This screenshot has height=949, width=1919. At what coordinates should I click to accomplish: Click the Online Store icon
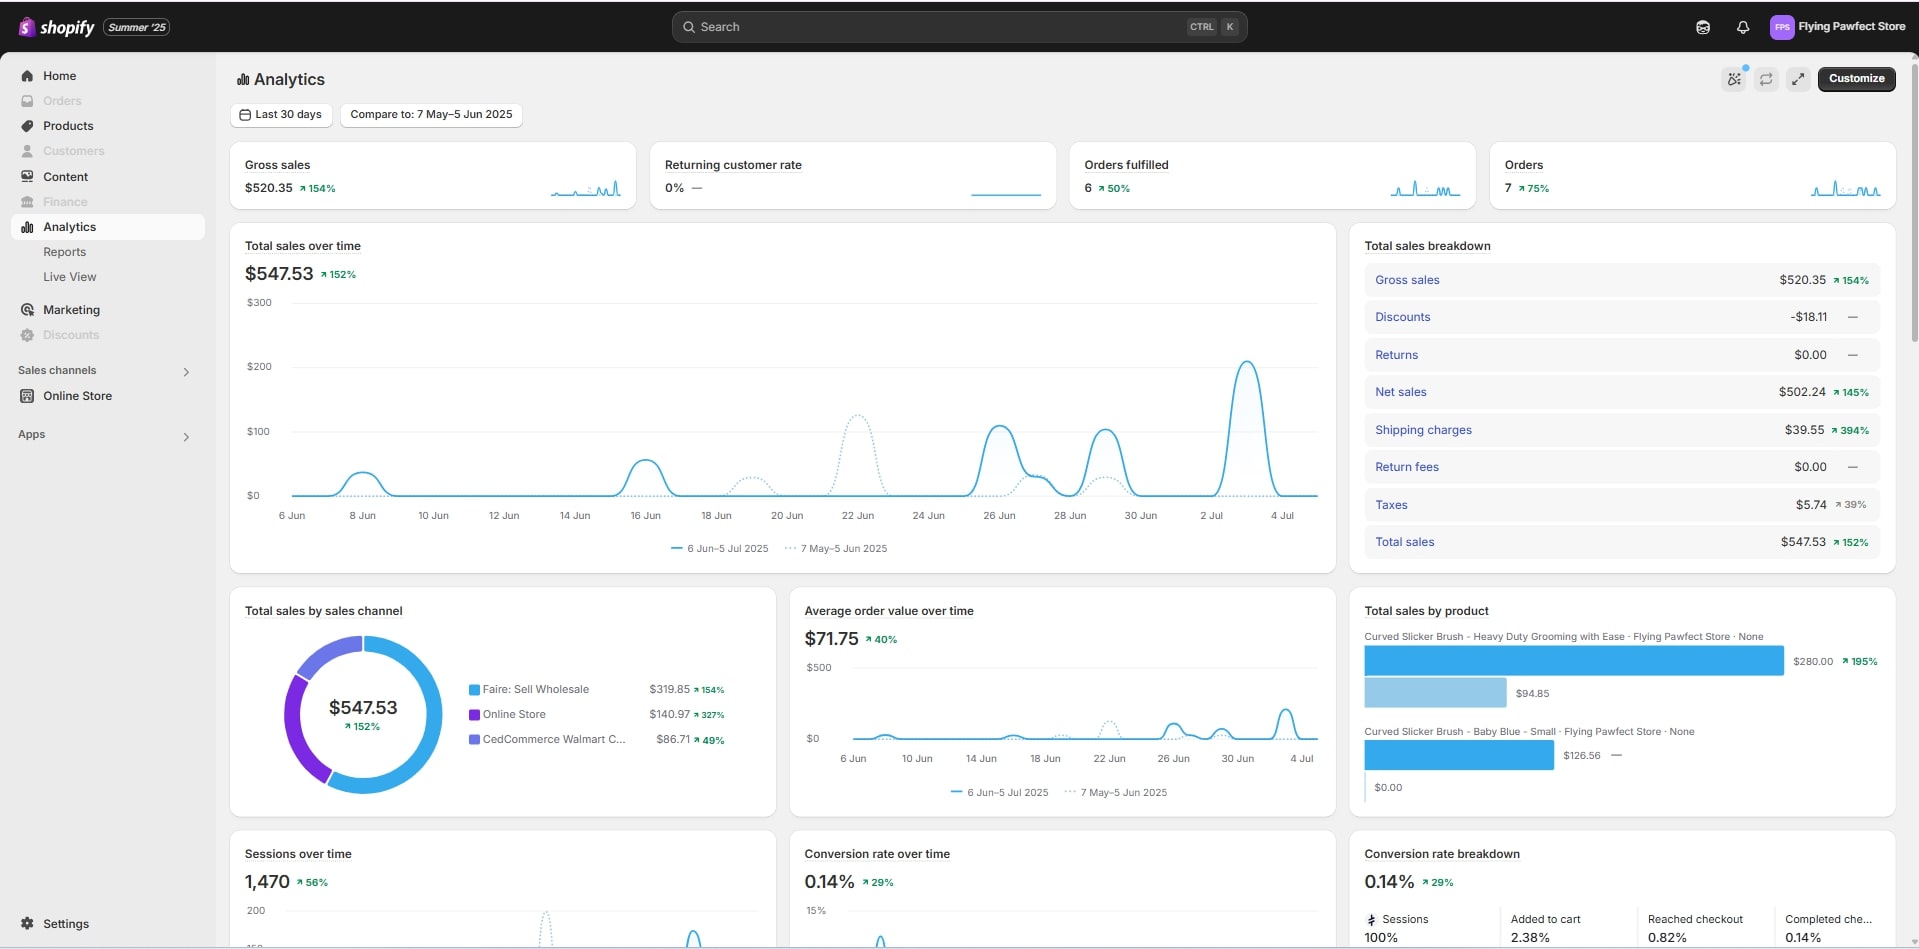[27, 396]
